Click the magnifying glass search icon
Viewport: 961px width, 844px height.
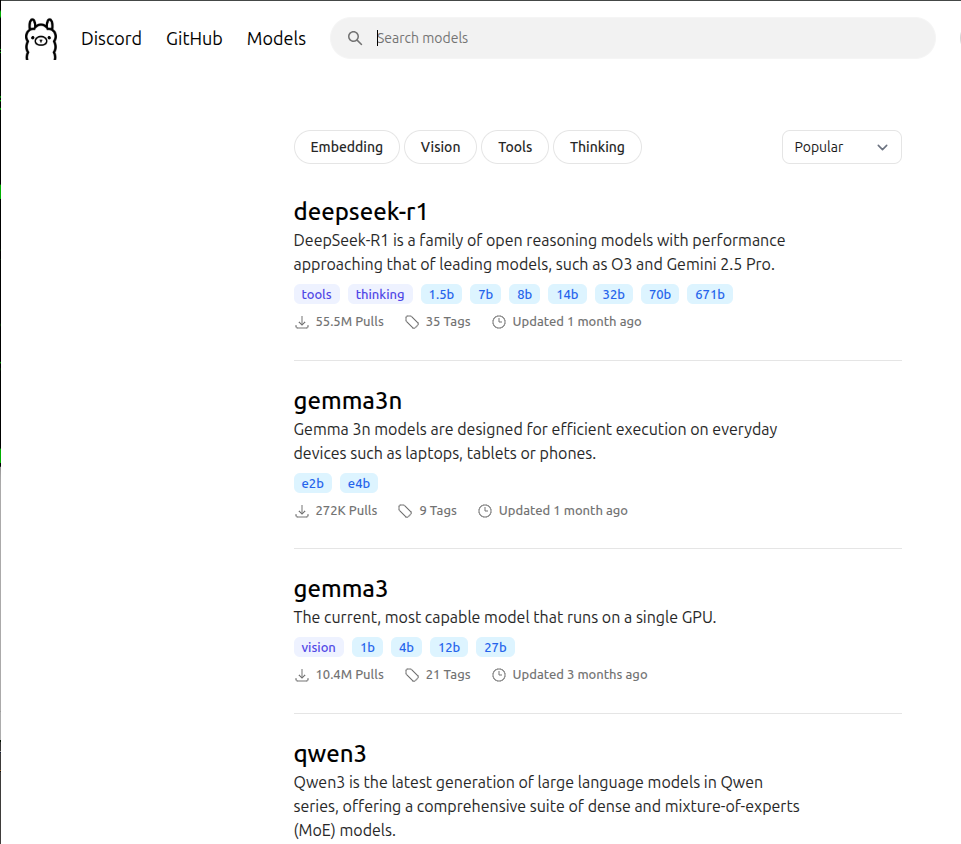(x=354, y=38)
